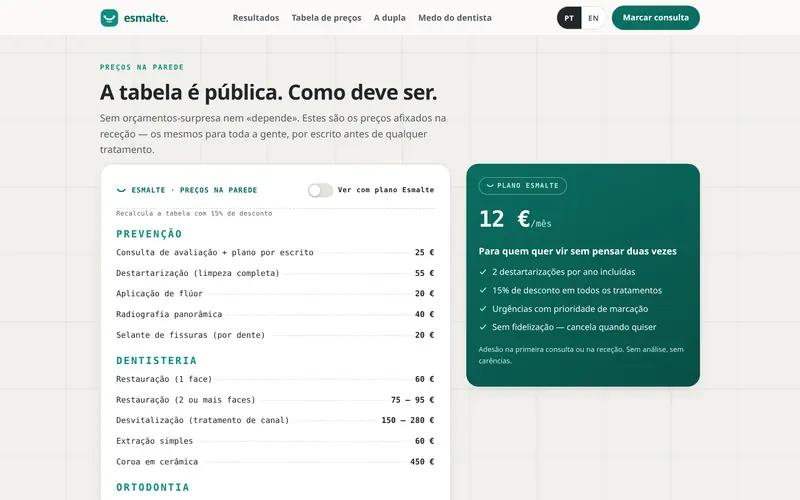Viewport: 800px width, 500px height.
Task: Select the Selante de fissuras (por dente) row
Action: click(275, 335)
